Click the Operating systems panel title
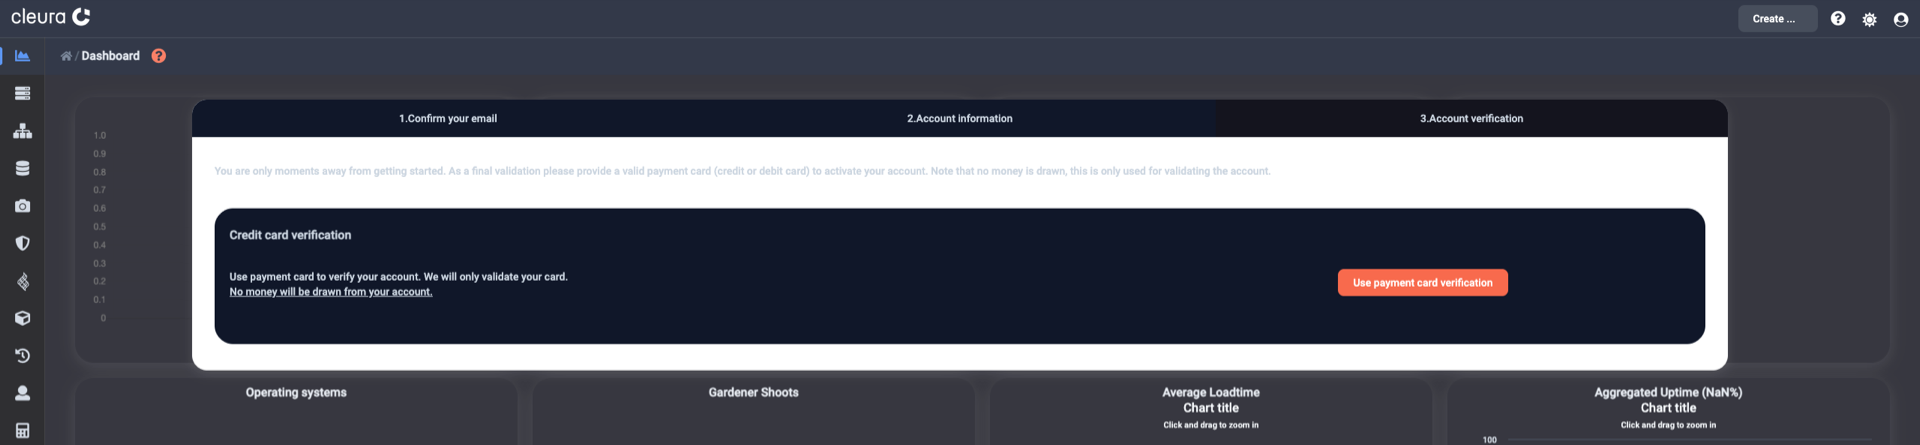The height and width of the screenshot is (445, 1920). point(296,392)
